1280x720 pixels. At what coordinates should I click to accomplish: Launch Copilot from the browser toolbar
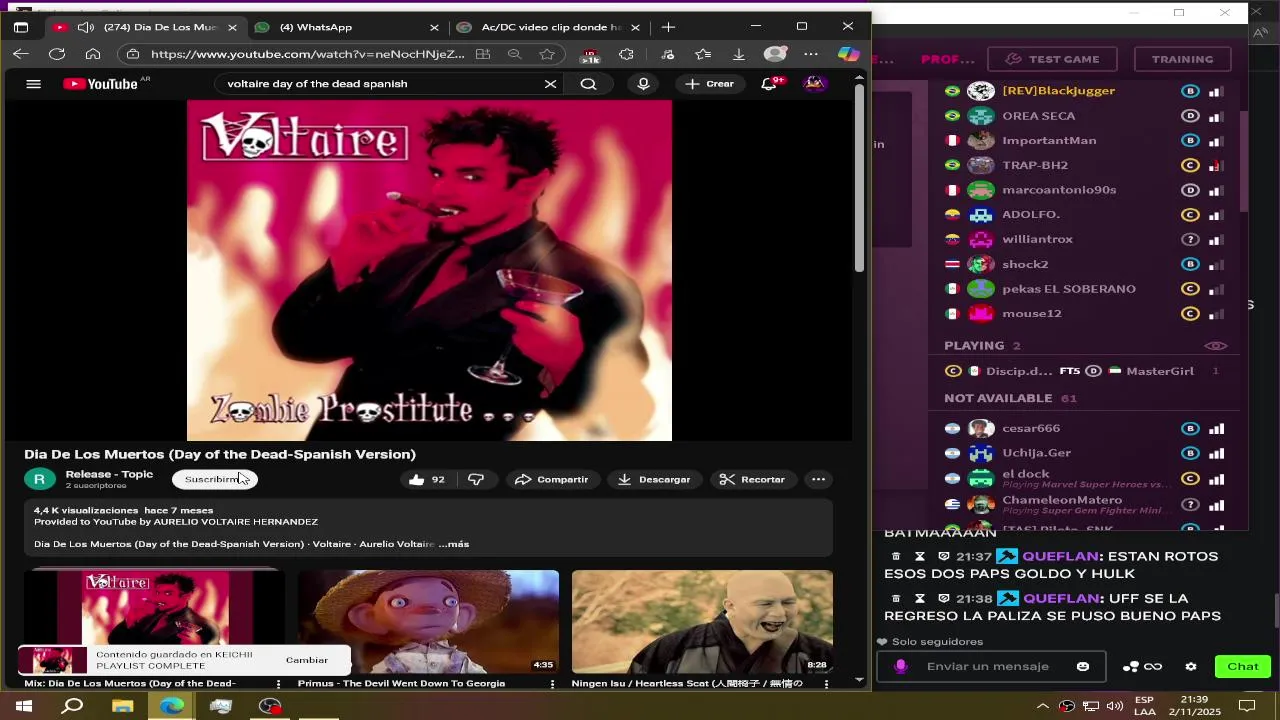point(848,54)
